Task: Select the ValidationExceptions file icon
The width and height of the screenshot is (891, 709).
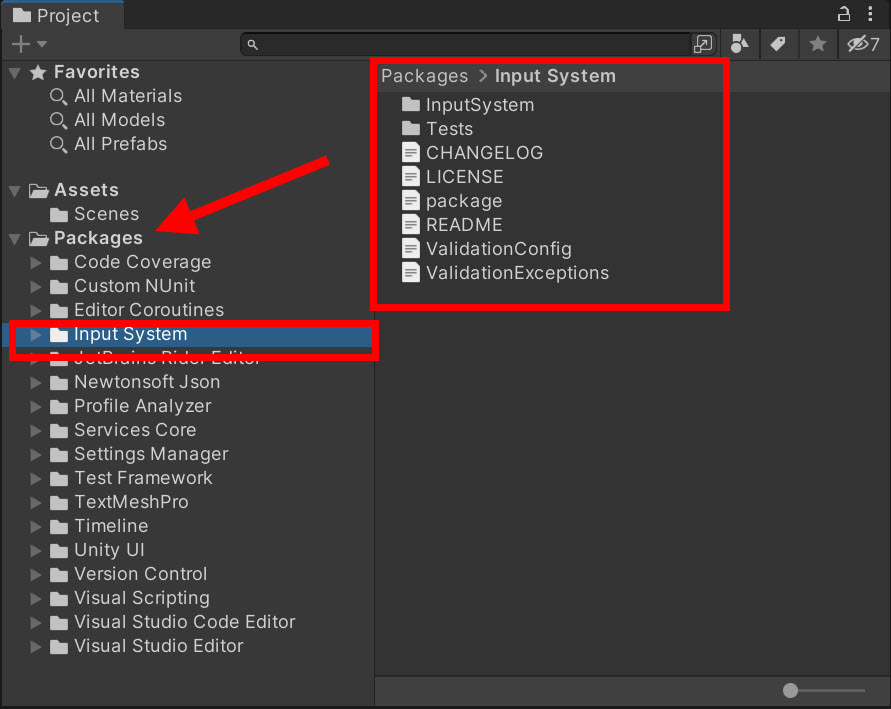Action: [410, 272]
